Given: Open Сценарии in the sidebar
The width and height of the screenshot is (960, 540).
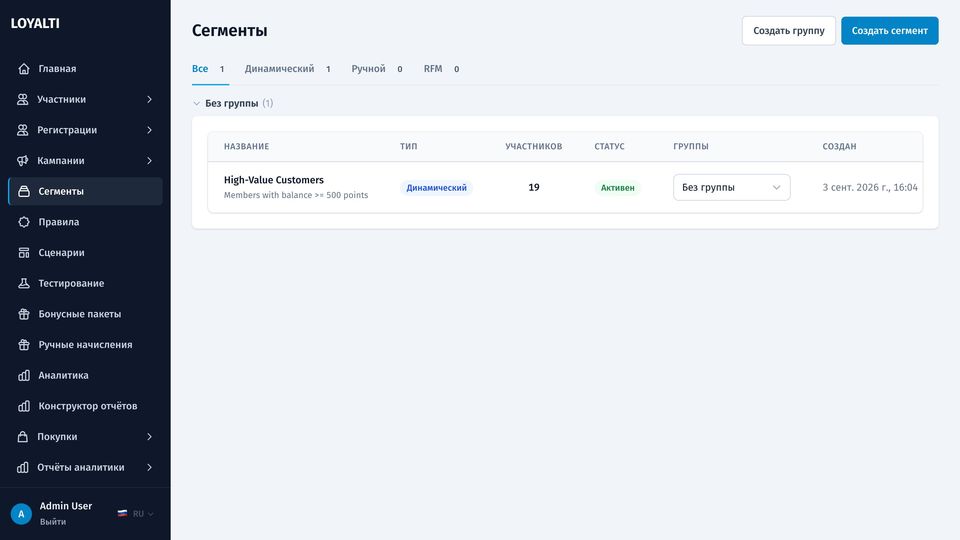Looking at the screenshot, I should [x=85, y=252].
